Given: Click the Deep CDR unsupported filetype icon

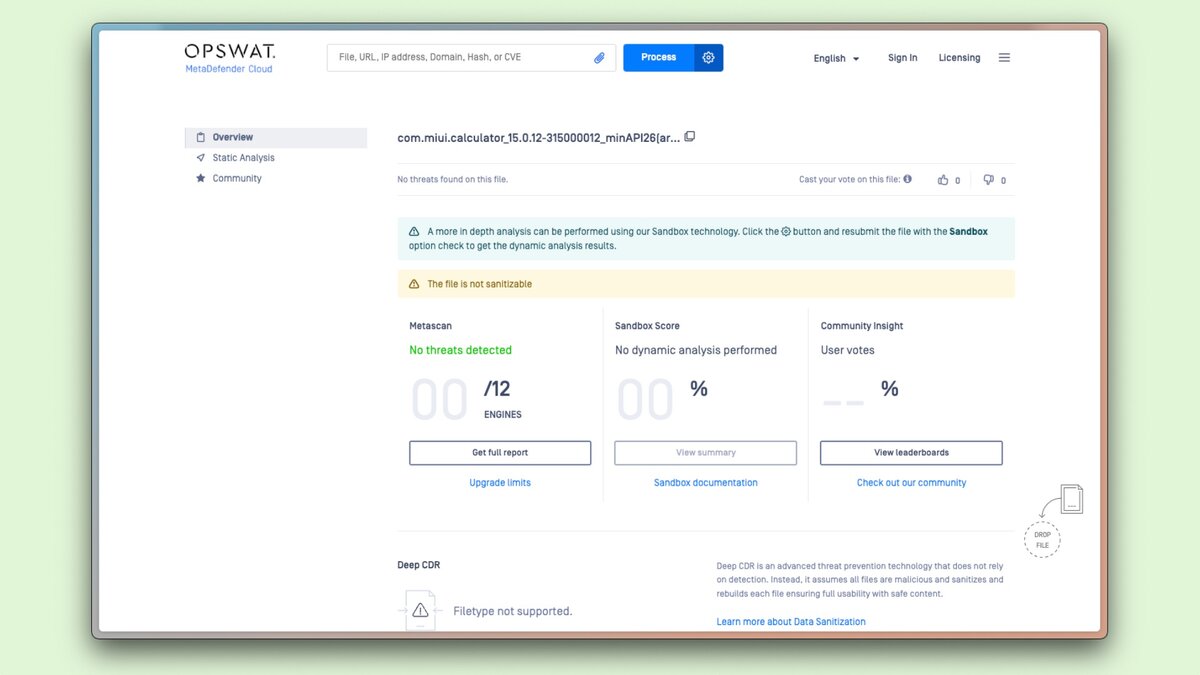Looking at the screenshot, I should pyautogui.click(x=420, y=610).
